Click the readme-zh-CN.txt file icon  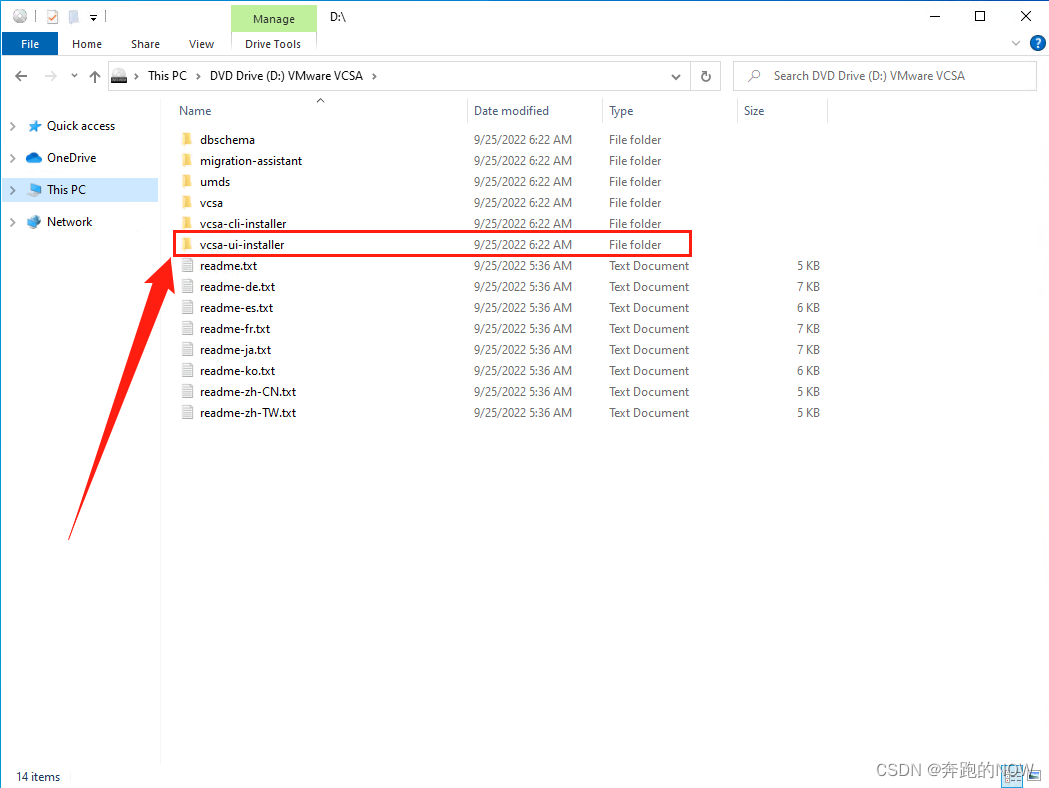(187, 391)
